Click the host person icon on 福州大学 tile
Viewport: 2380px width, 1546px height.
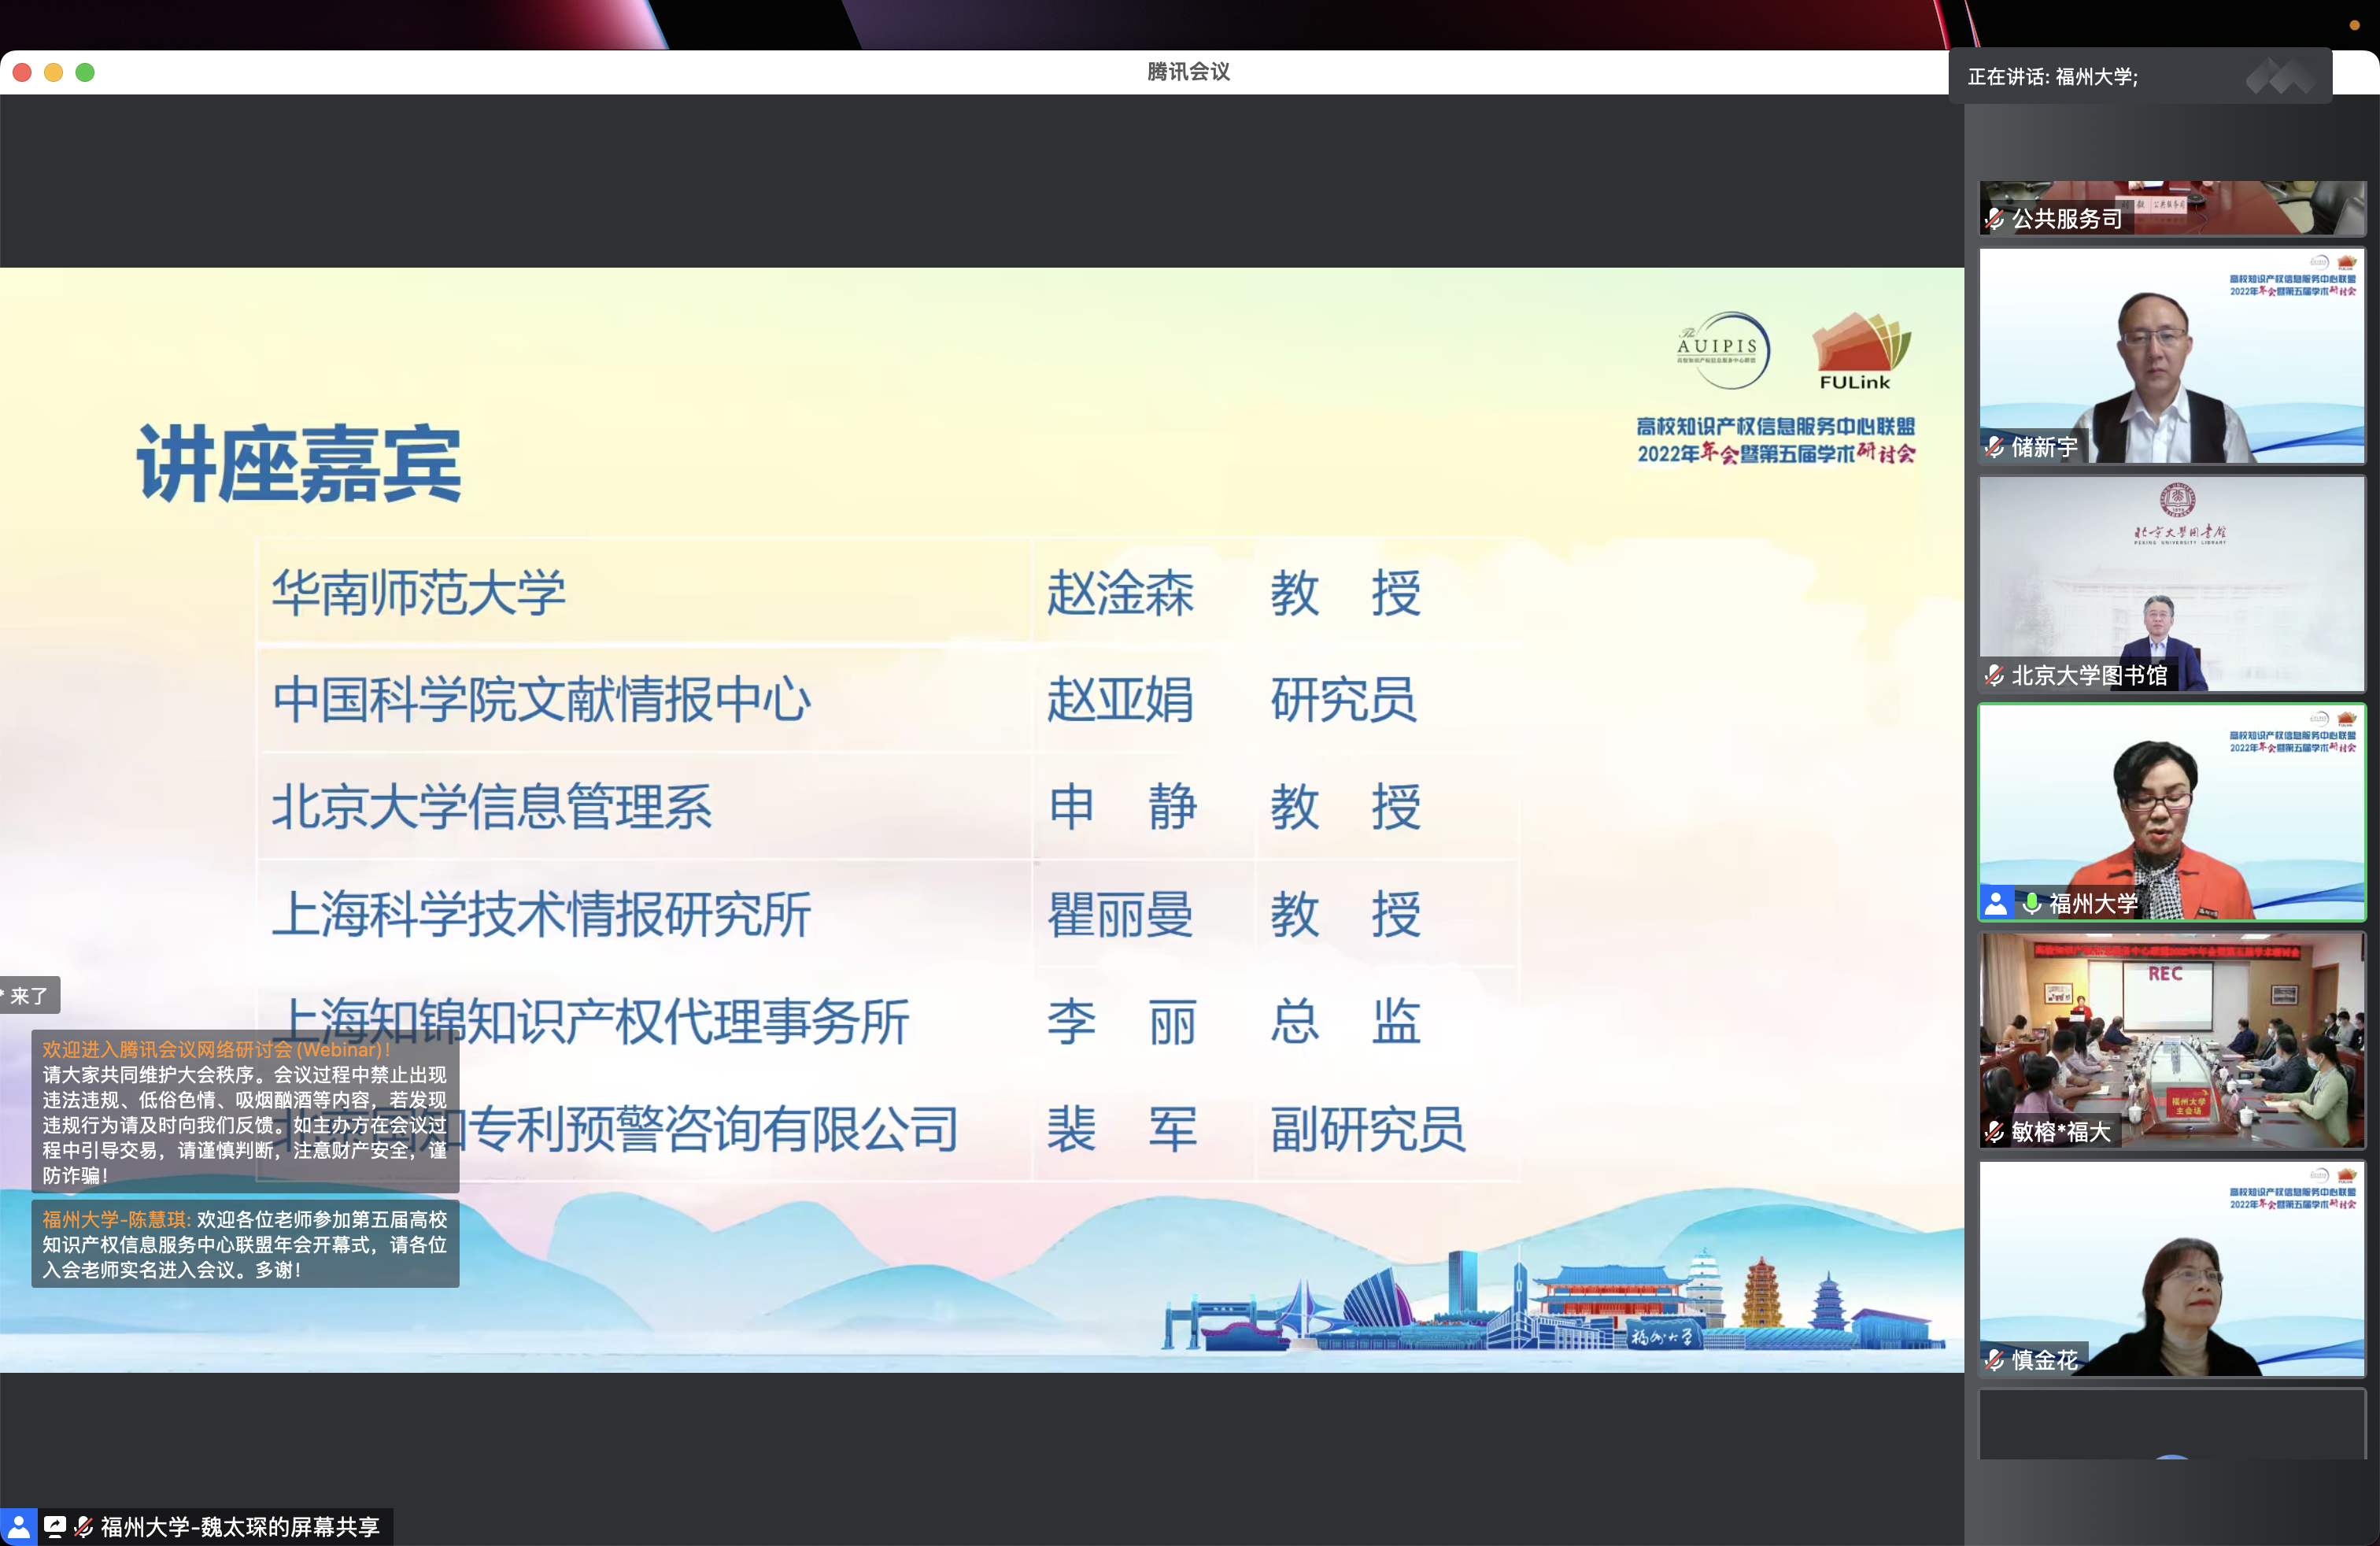(x=1996, y=904)
